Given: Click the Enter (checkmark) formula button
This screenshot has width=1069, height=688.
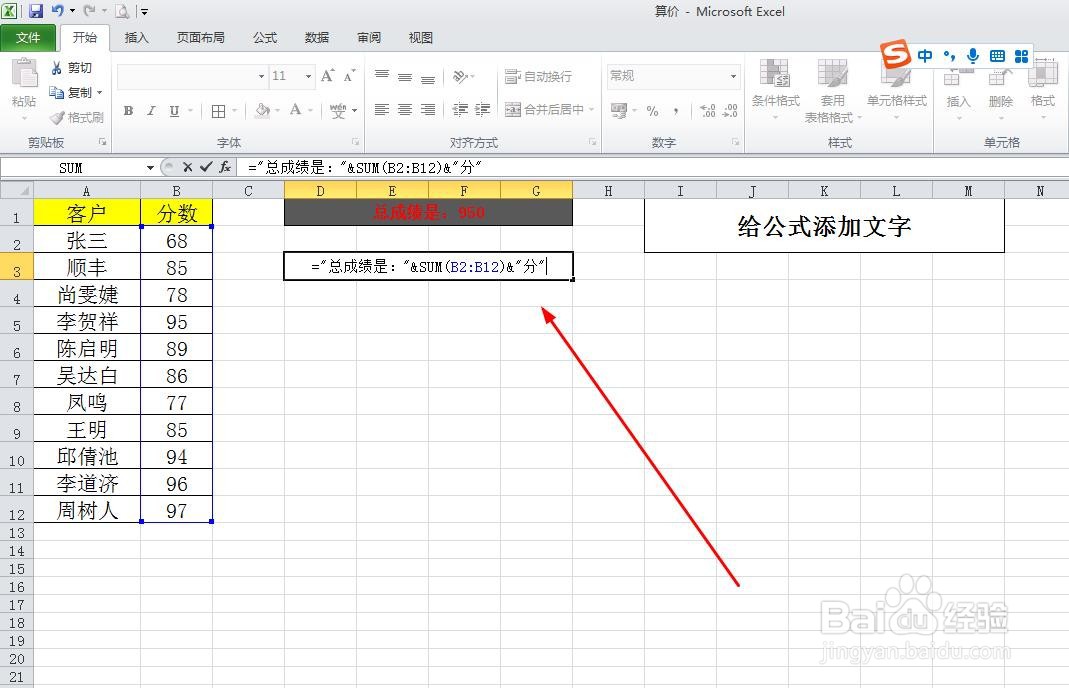Looking at the screenshot, I should pyautogui.click(x=206, y=167).
